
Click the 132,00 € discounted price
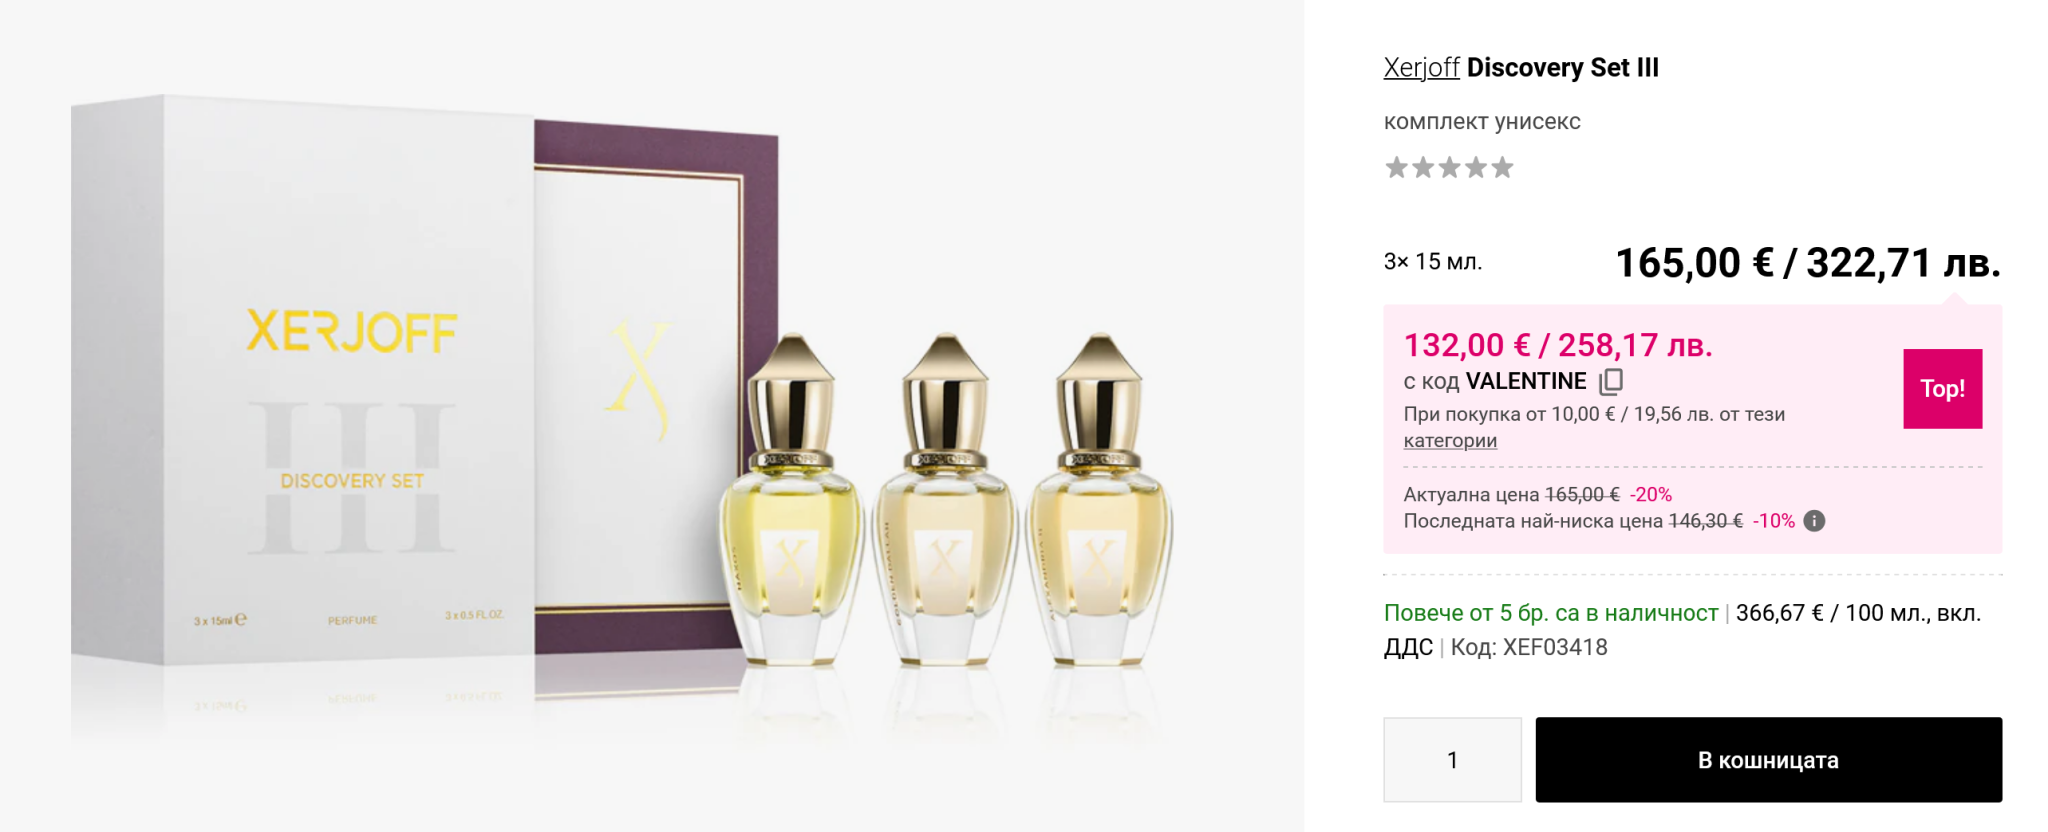(1466, 346)
